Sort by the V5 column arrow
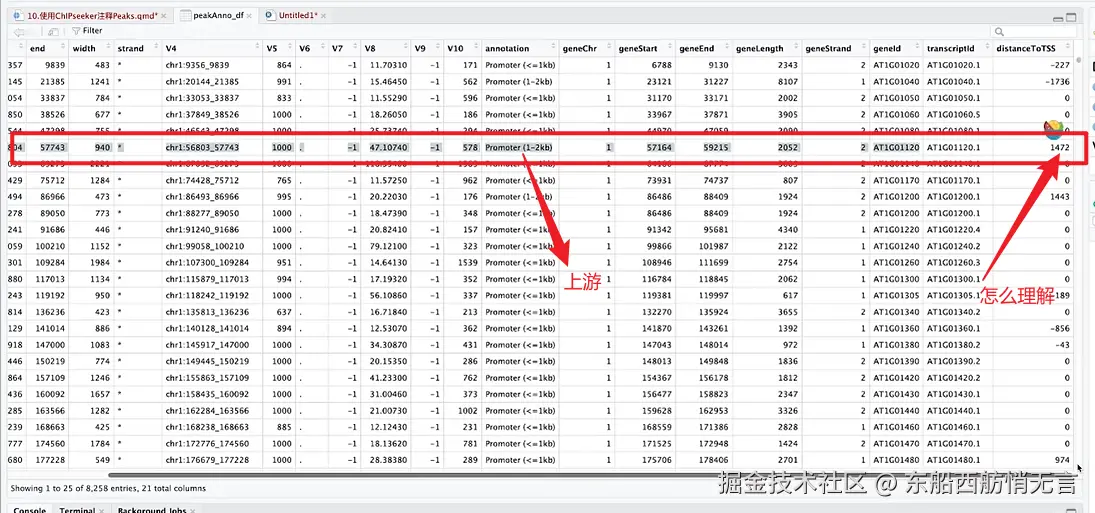Viewport: 1095px width, 513px height. click(288, 48)
